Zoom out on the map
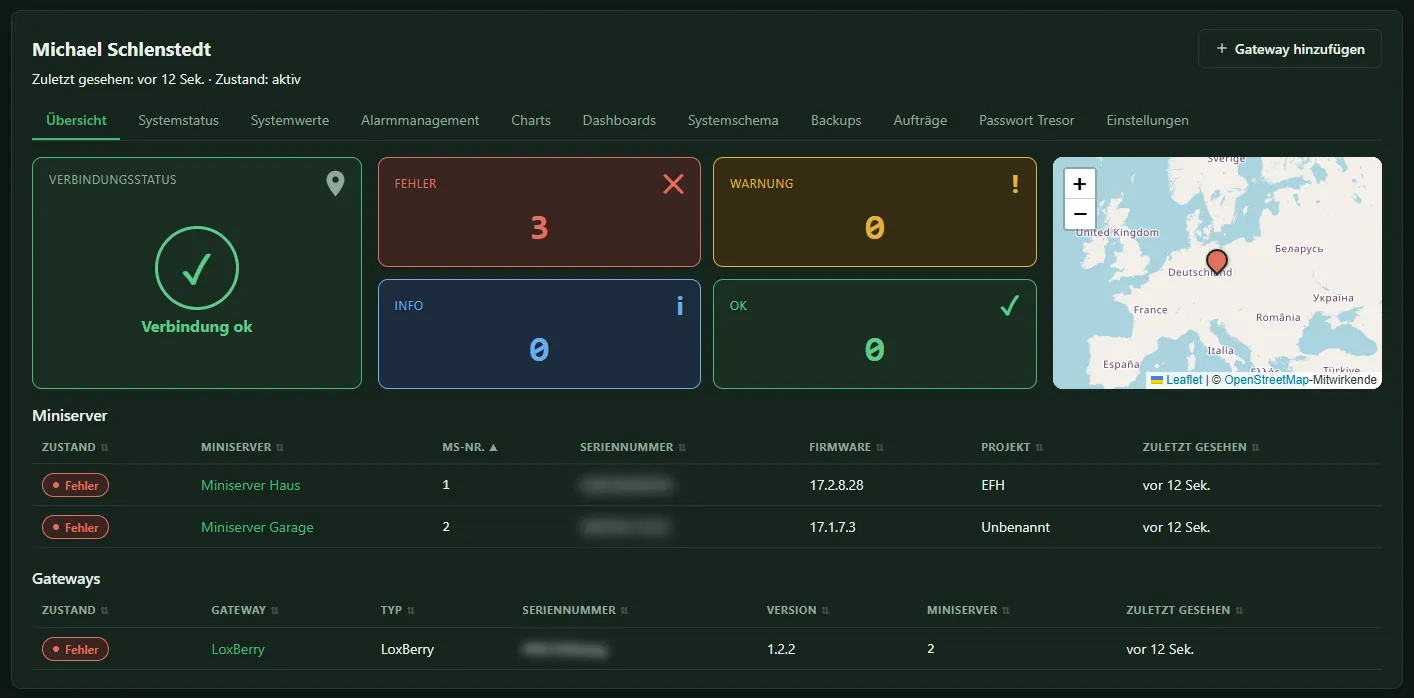This screenshot has height=698, width=1414. [1080, 214]
